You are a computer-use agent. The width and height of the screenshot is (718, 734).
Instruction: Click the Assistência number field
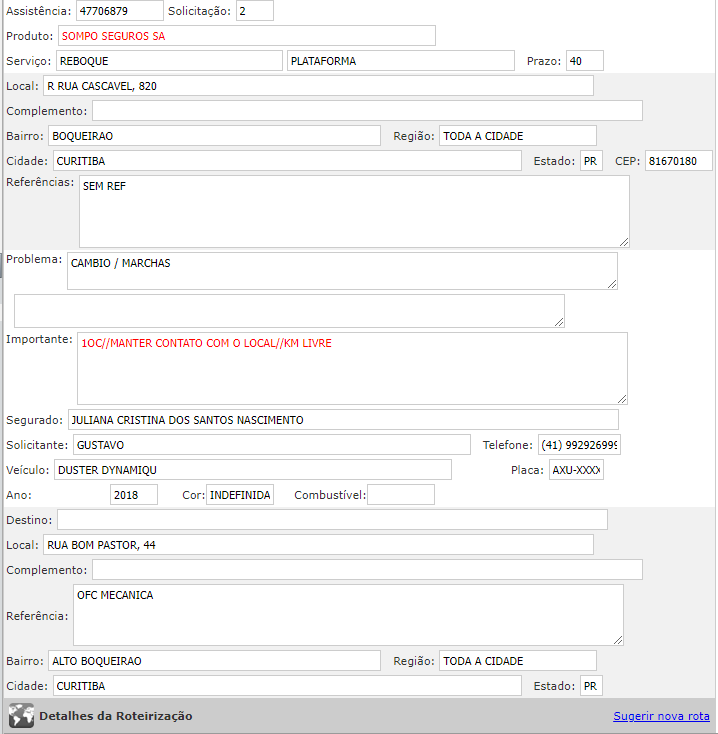119,11
